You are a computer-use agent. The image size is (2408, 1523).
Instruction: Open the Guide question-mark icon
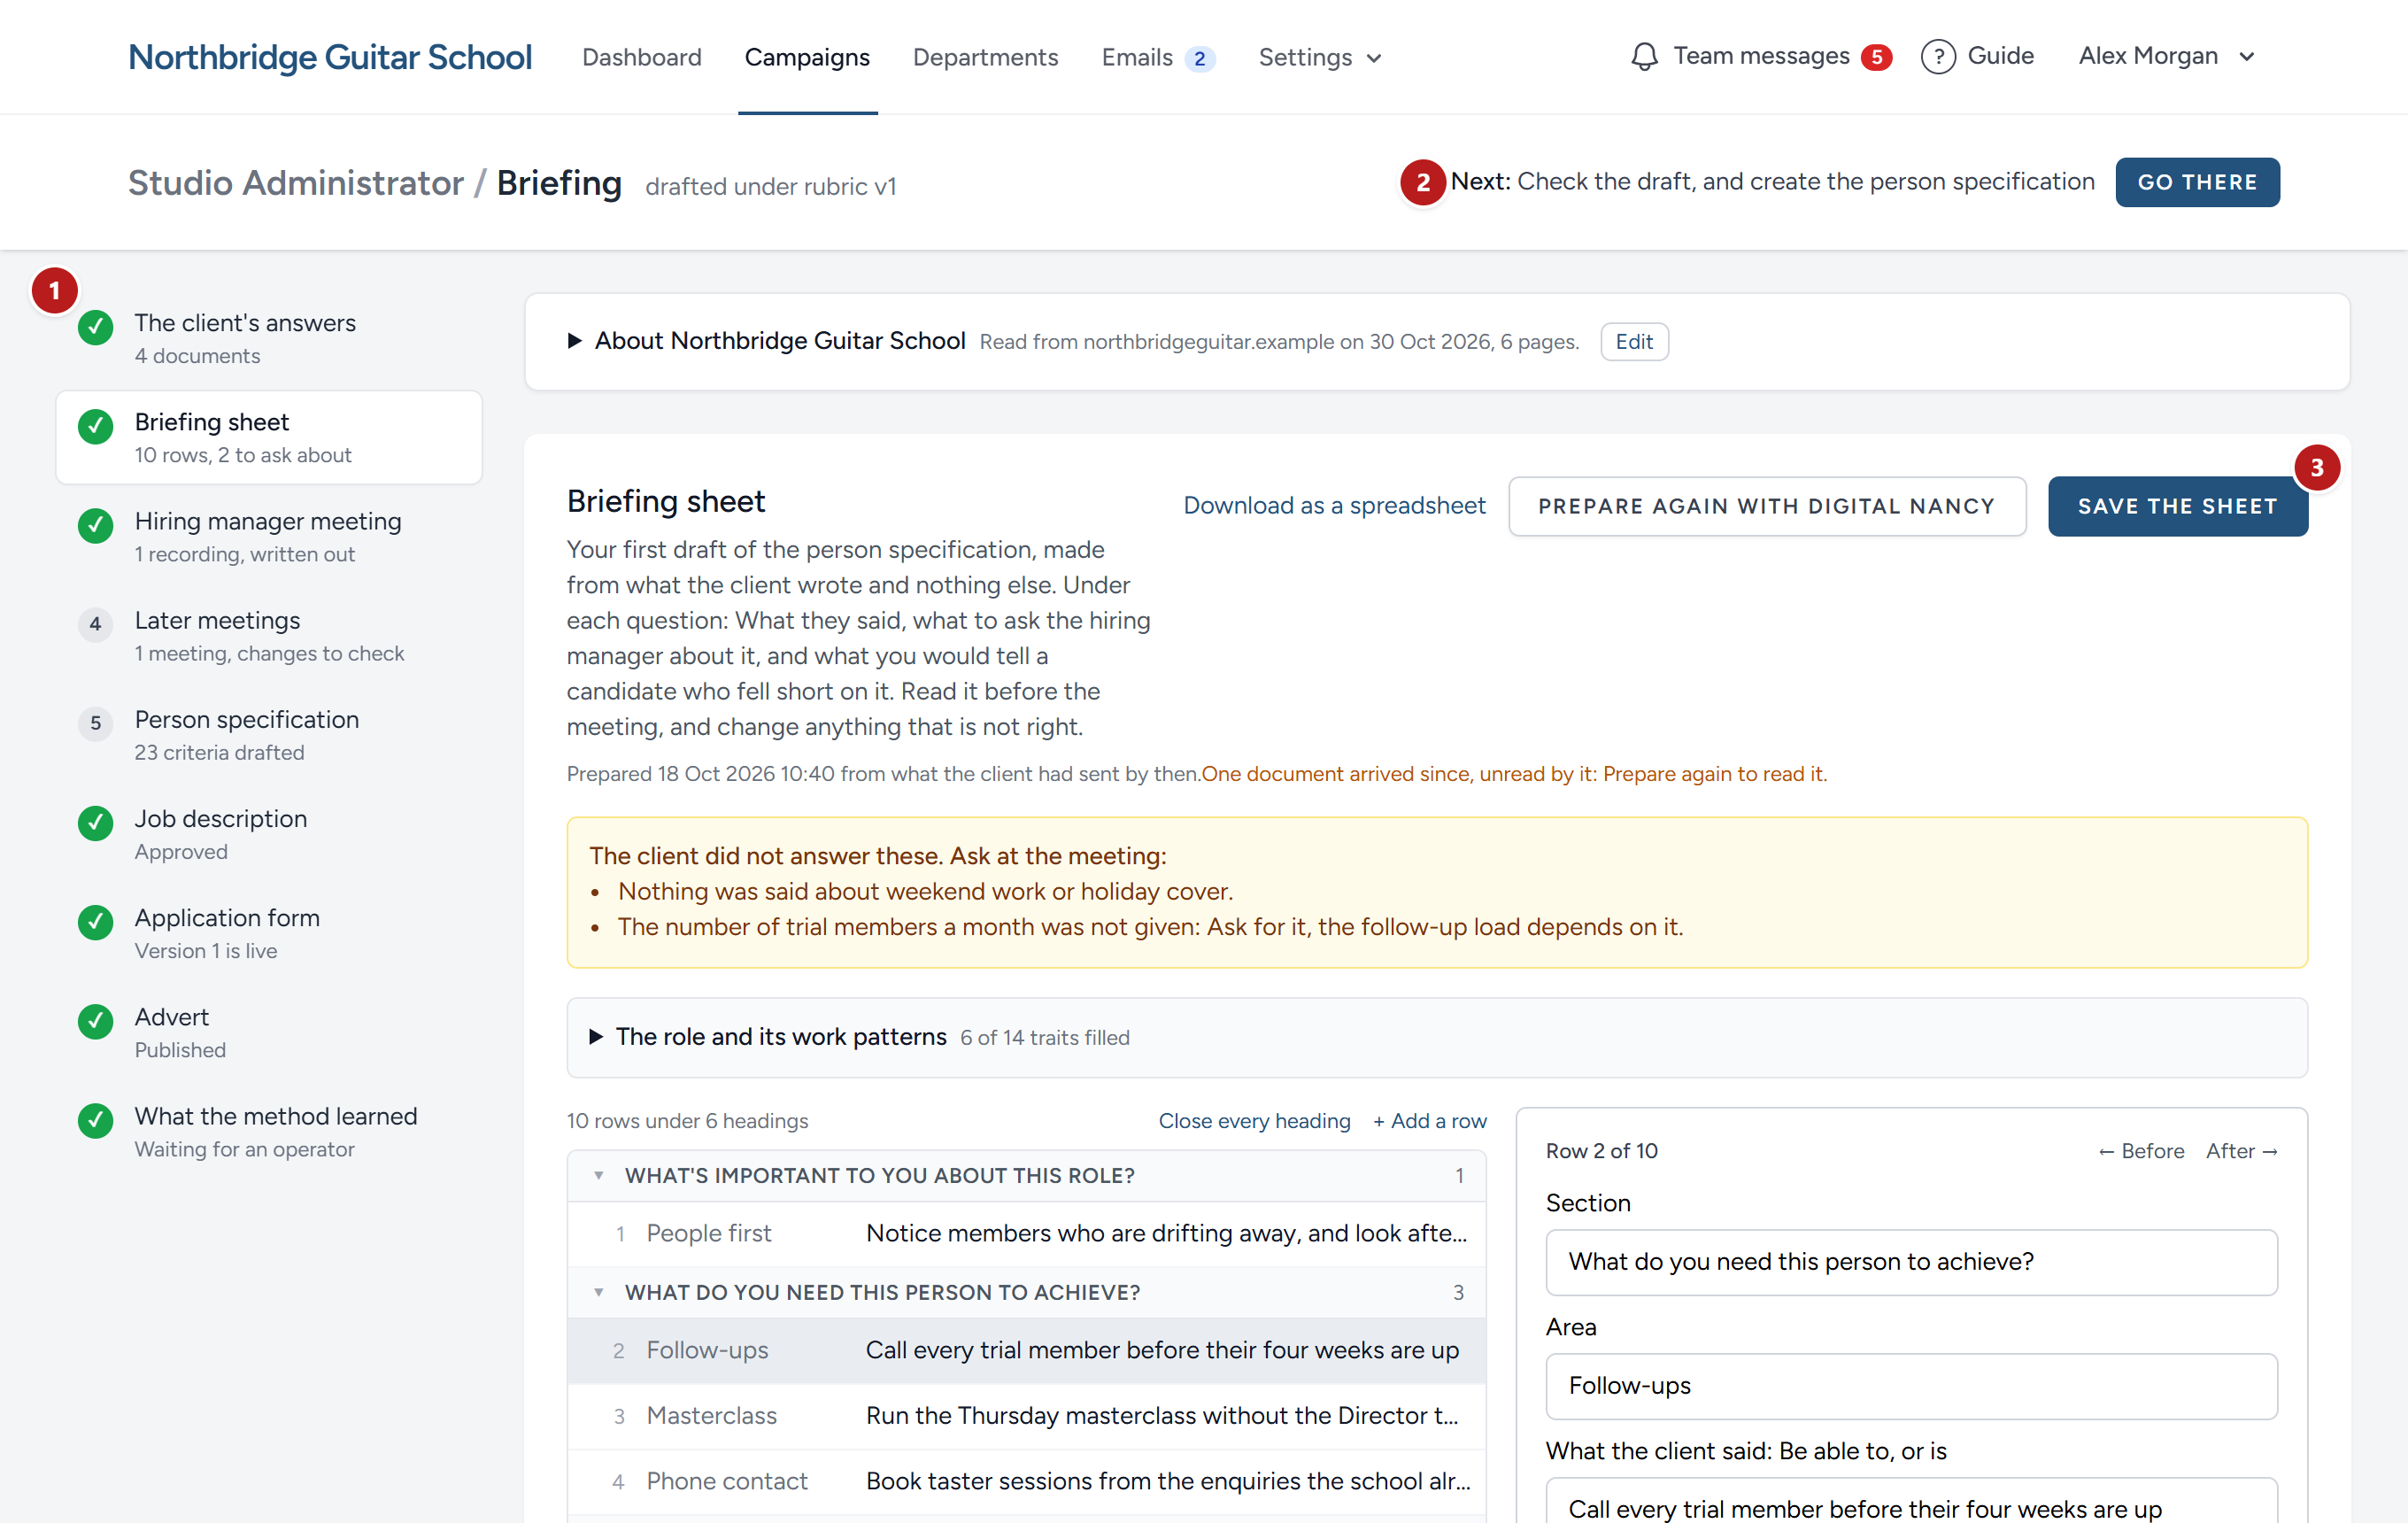click(1938, 56)
